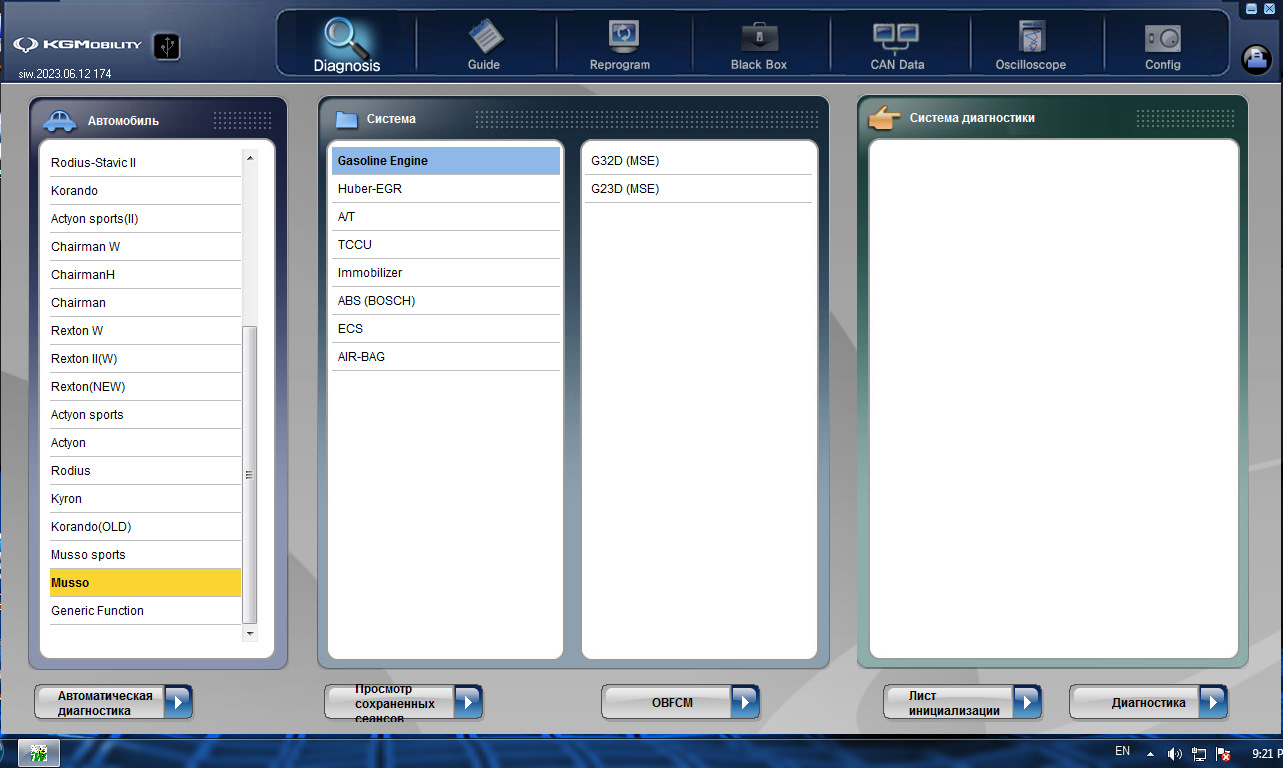Select ChairmanH vehicle

point(145,274)
